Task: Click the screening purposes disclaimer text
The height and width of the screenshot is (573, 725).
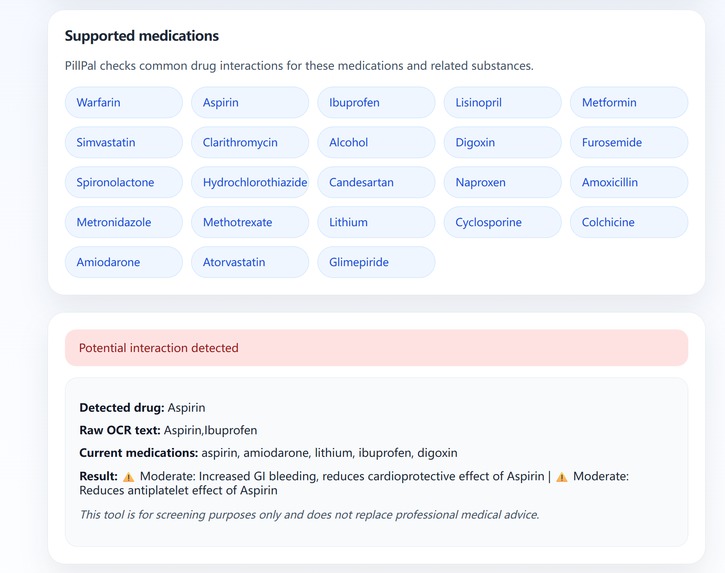Action: coord(309,515)
